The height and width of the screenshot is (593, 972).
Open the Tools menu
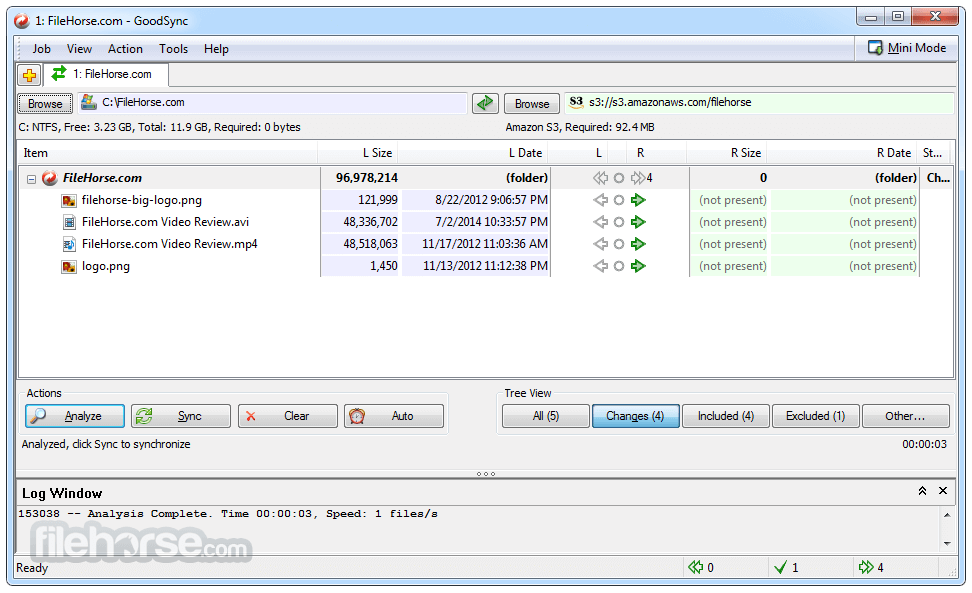(x=173, y=49)
